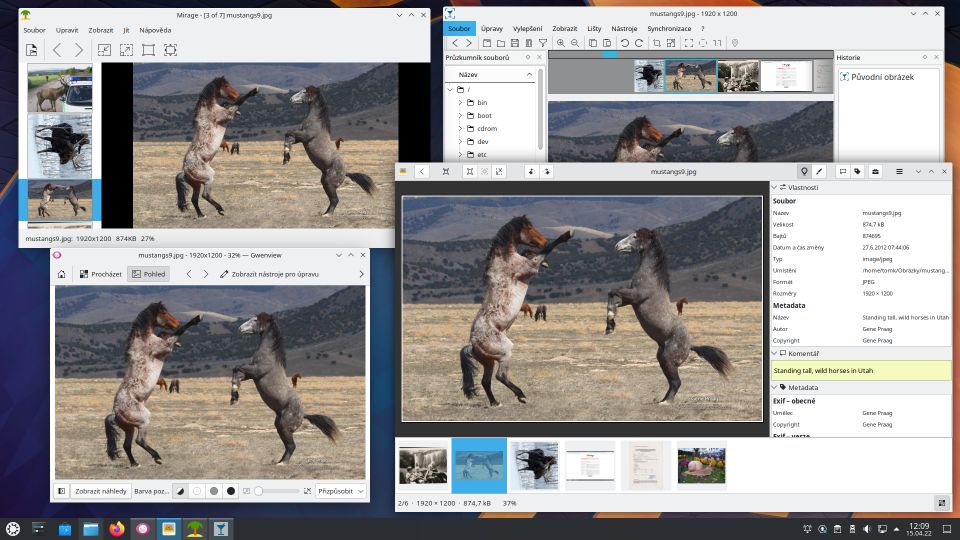Toggle Zobrazit náhledy thumbnails in Gwenview
The width and height of the screenshot is (960, 540).
pyautogui.click(x=100, y=491)
